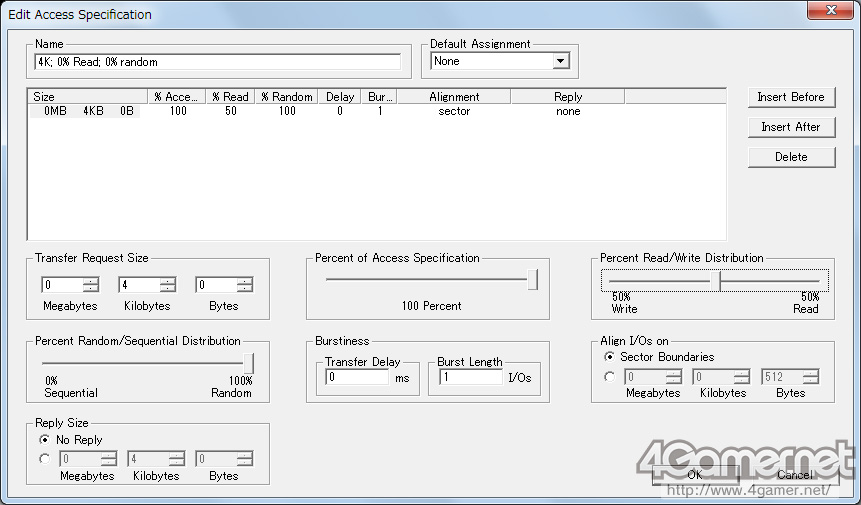861x505 pixels.
Task: Choose the No Reply radio option
Action: (44, 439)
